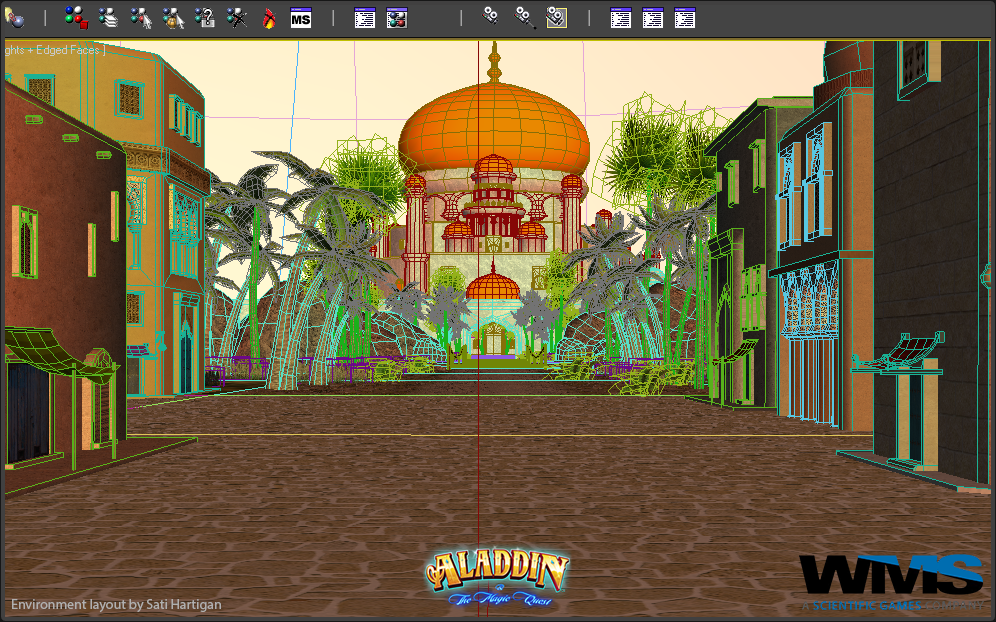Toggle the highlighted camera icon with yellow border
Image resolution: width=996 pixels, height=622 pixels.
click(556, 18)
